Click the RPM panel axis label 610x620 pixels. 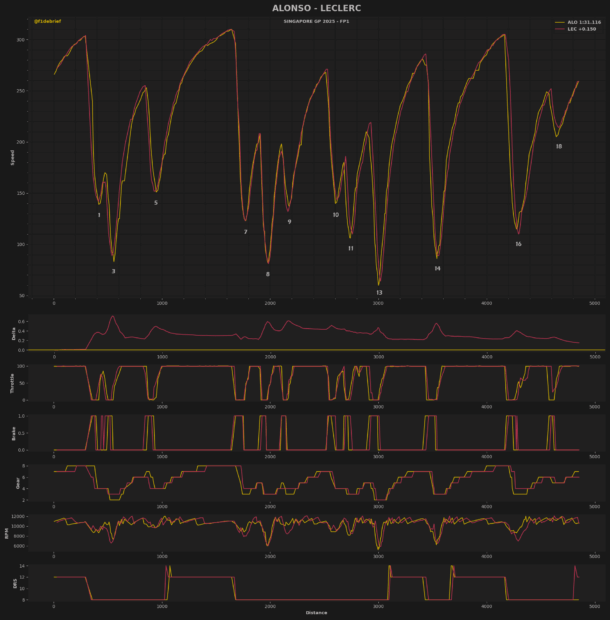(x=13, y=533)
